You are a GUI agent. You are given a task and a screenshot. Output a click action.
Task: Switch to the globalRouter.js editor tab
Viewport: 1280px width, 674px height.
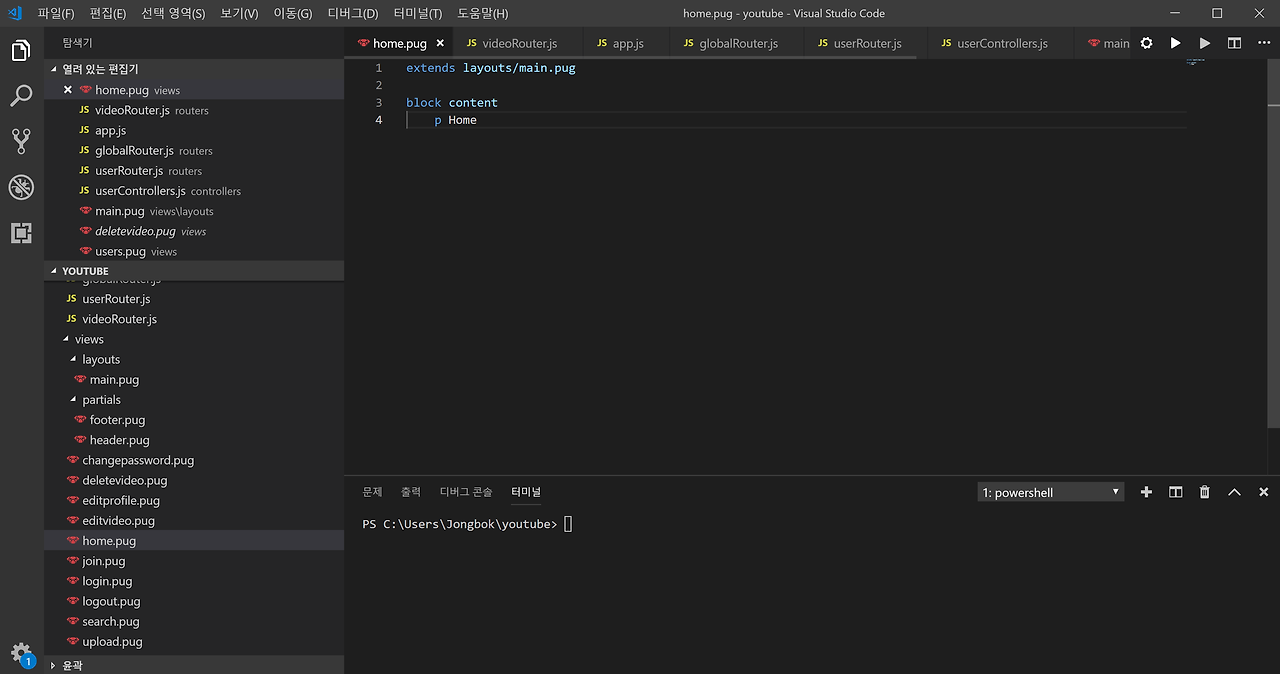click(x=737, y=43)
